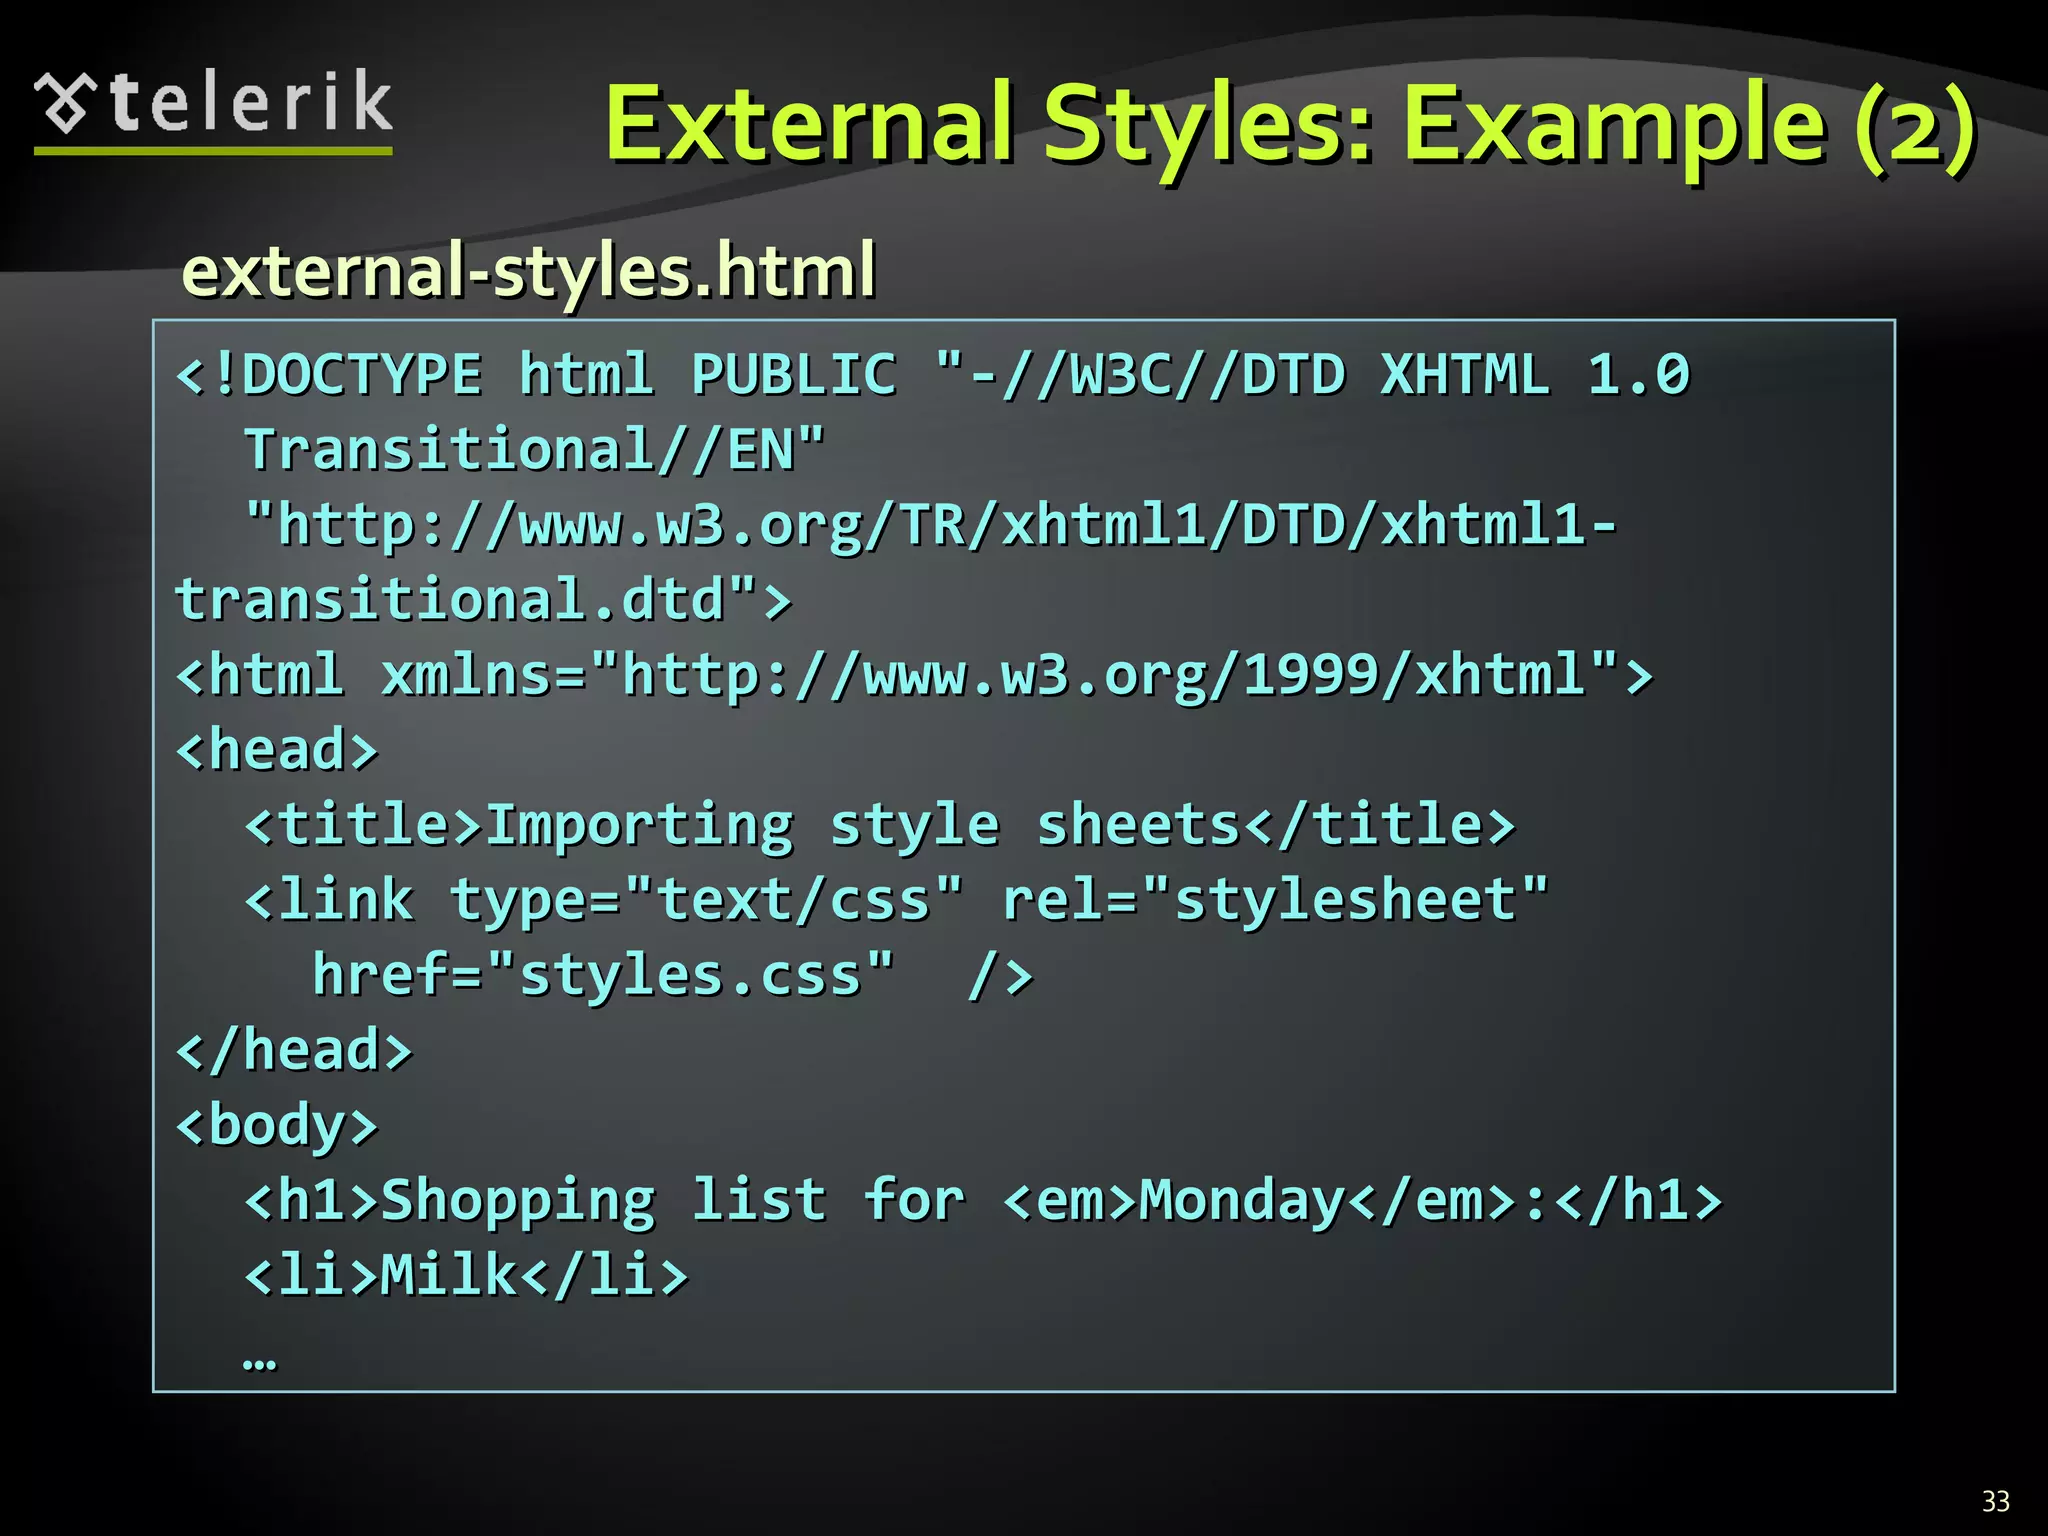Click the green underline beneath telerik logo
This screenshot has height=1536, width=2048.
(213, 151)
